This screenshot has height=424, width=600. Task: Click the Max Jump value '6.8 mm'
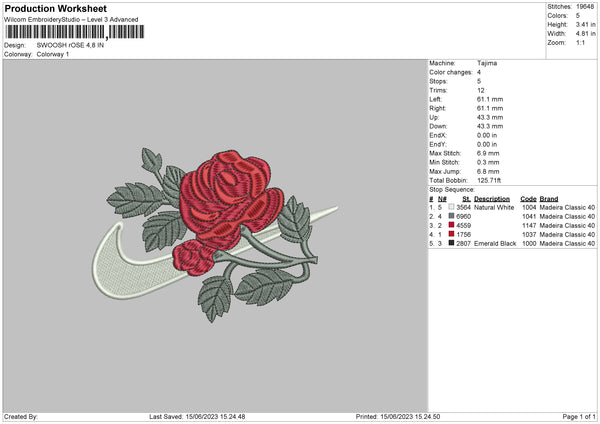(488, 172)
